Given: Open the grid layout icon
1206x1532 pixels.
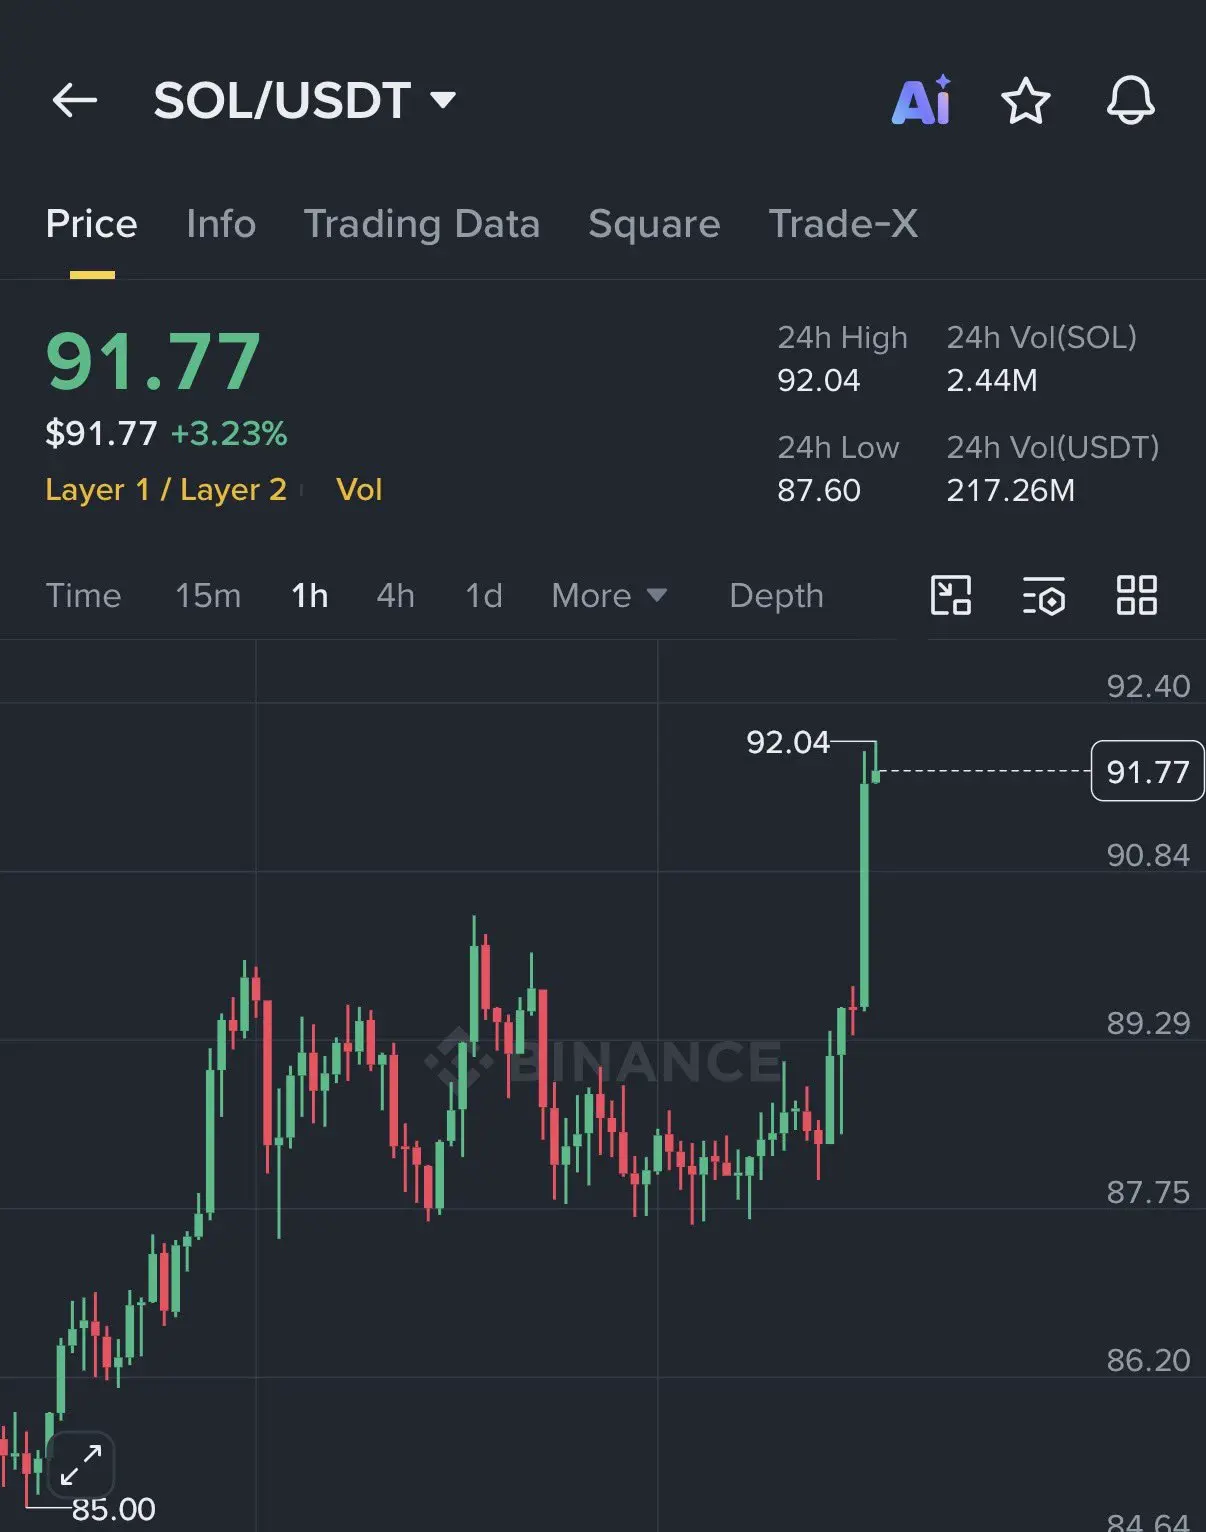Looking at the screenshot, I should coord(1137,595).
